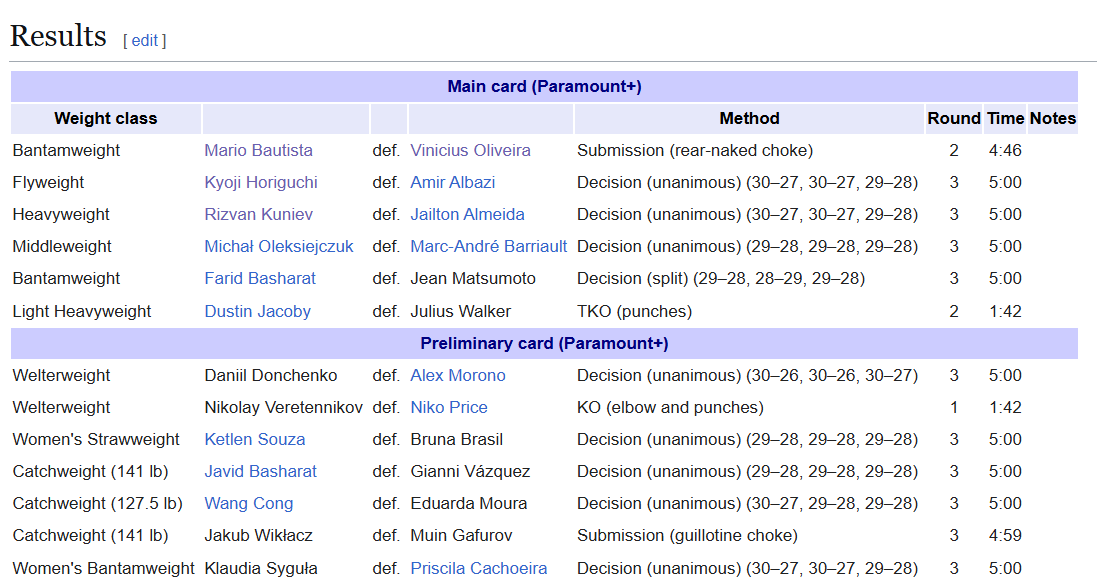1097x581 pixels.
Task: Click the Preliminary card (Paramount+) header
Action: point(544,343)
